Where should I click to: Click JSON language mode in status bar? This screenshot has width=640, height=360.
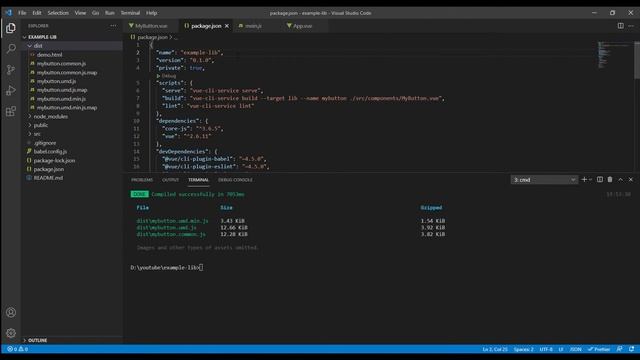pos(576,349)
